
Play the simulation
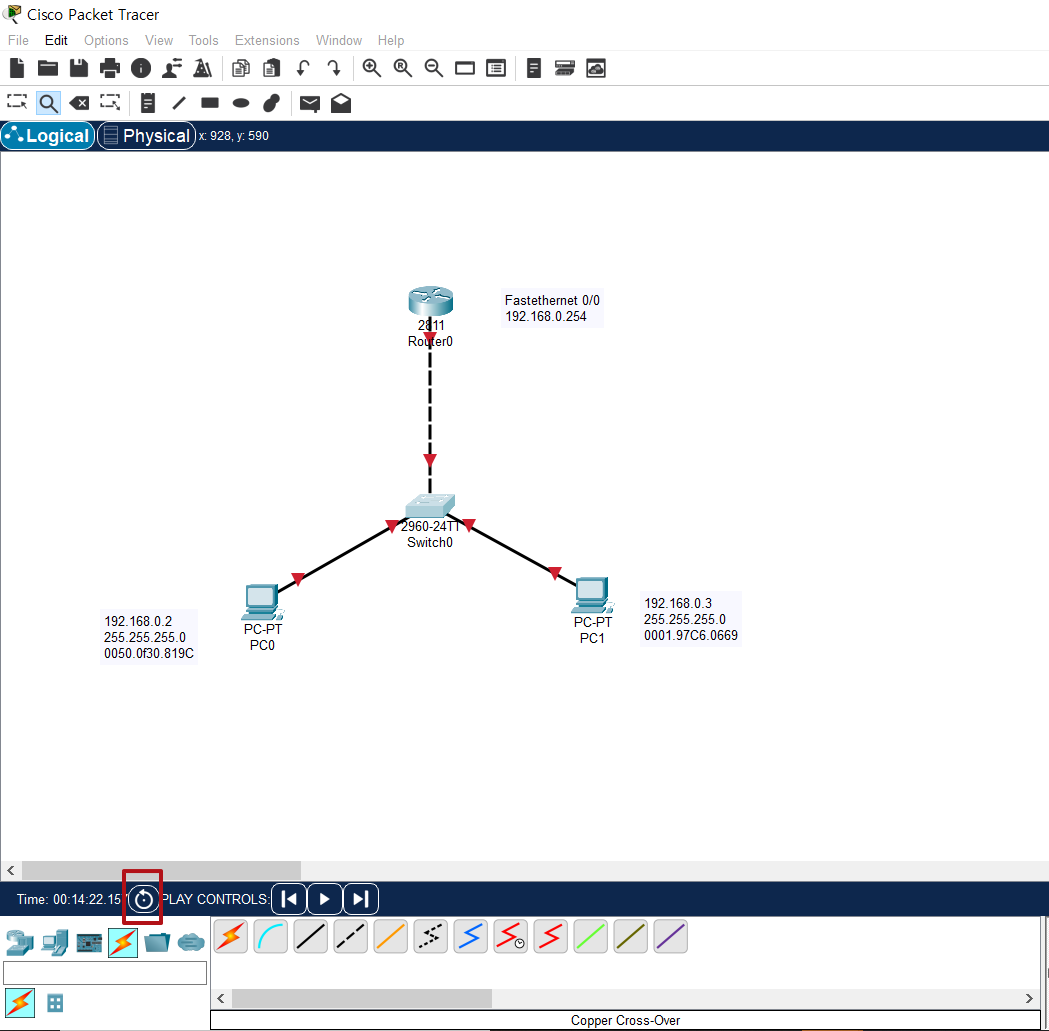click(324, 899)
